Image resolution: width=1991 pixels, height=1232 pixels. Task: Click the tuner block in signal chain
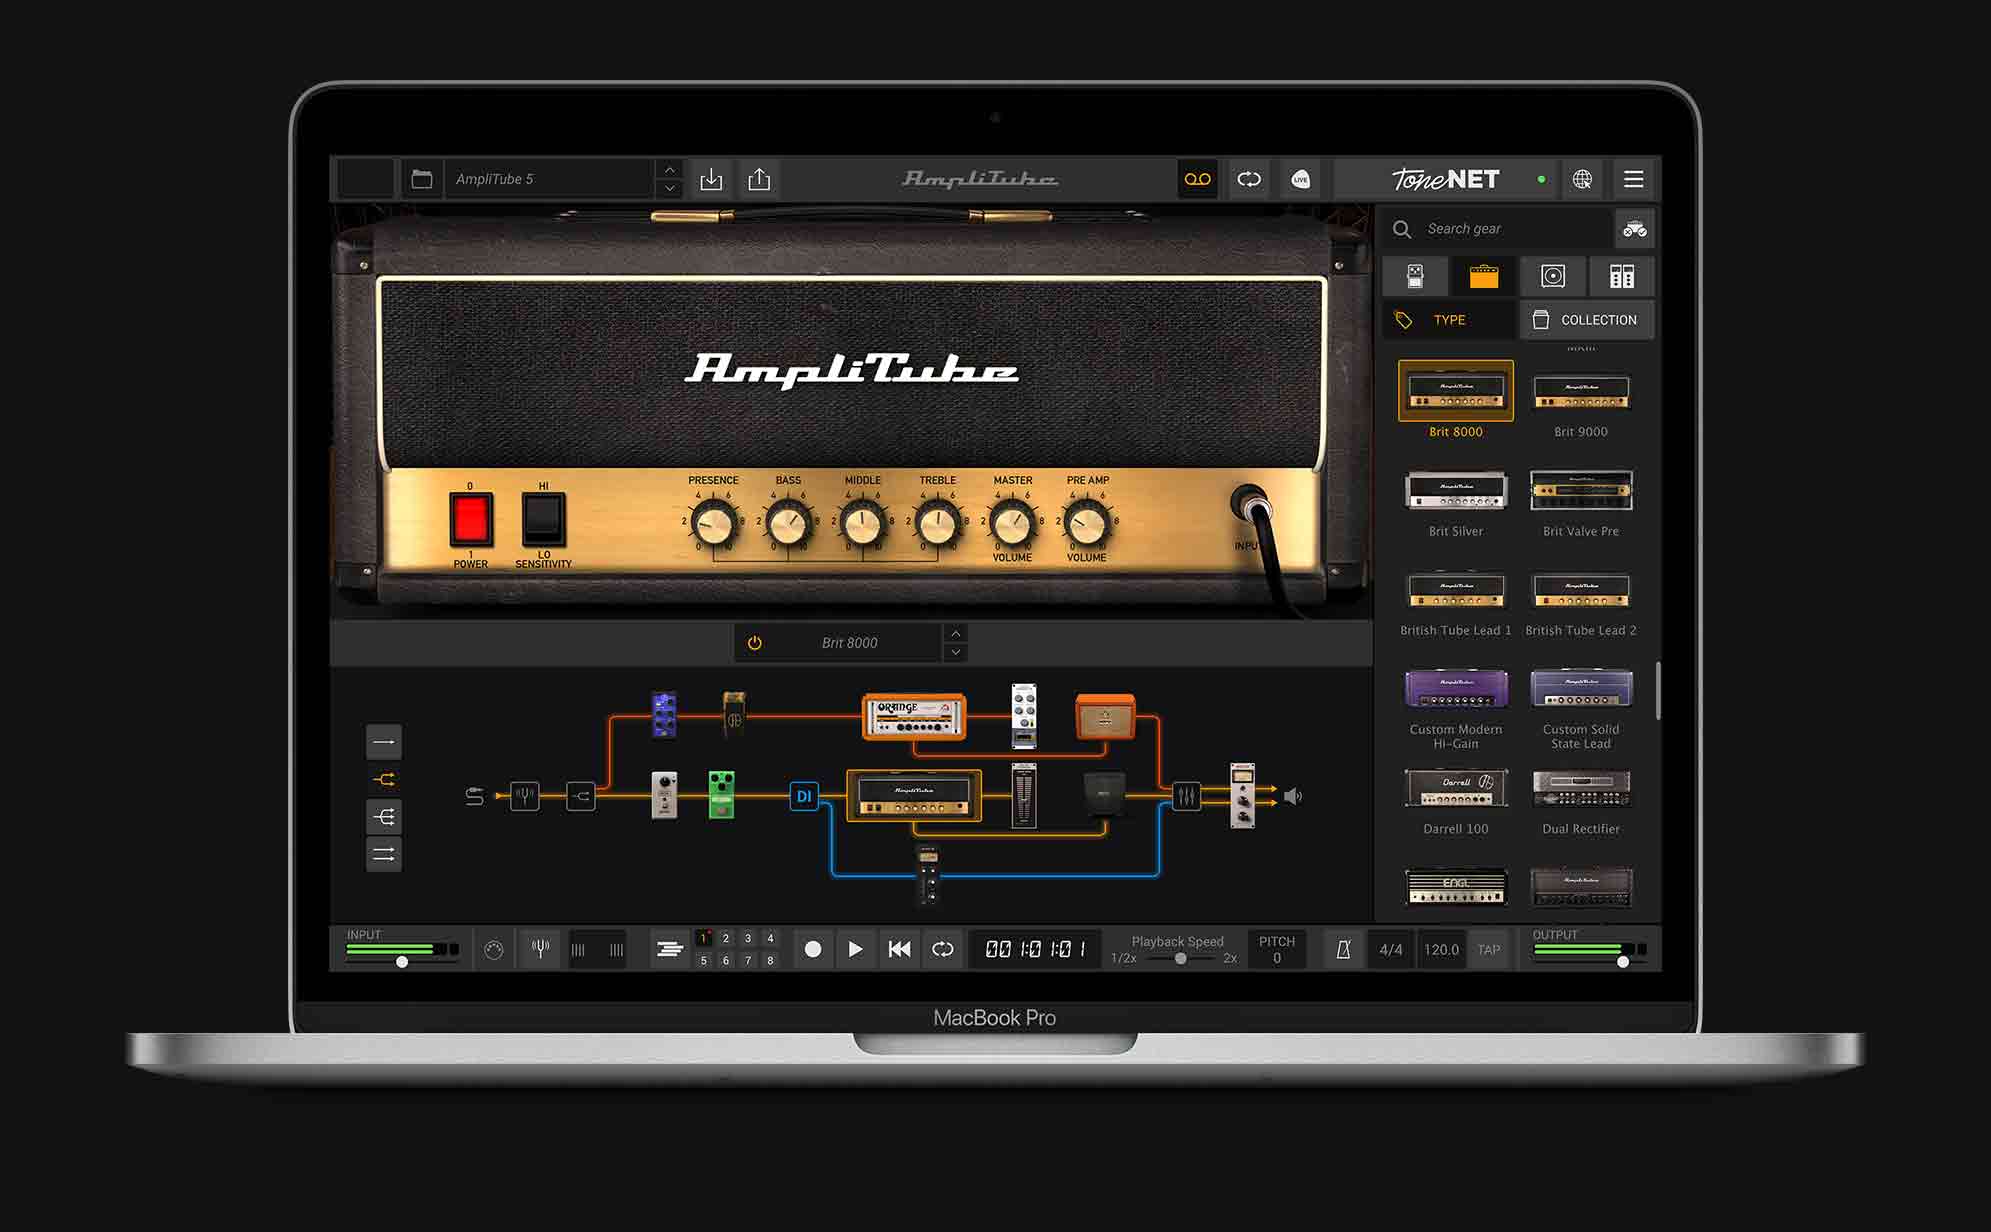click(x=525, y=796)
